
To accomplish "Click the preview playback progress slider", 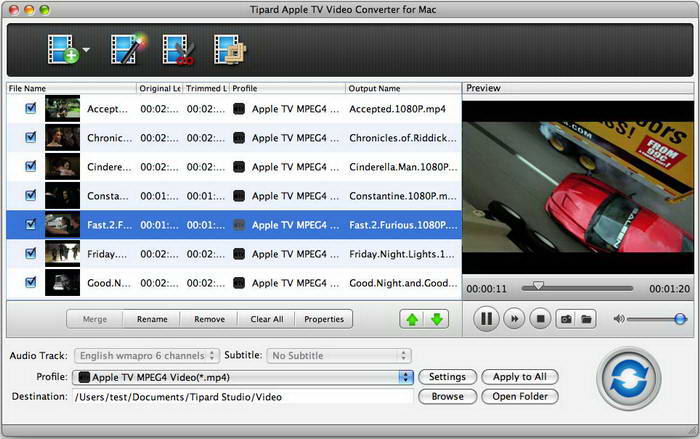I will [577, 288].
